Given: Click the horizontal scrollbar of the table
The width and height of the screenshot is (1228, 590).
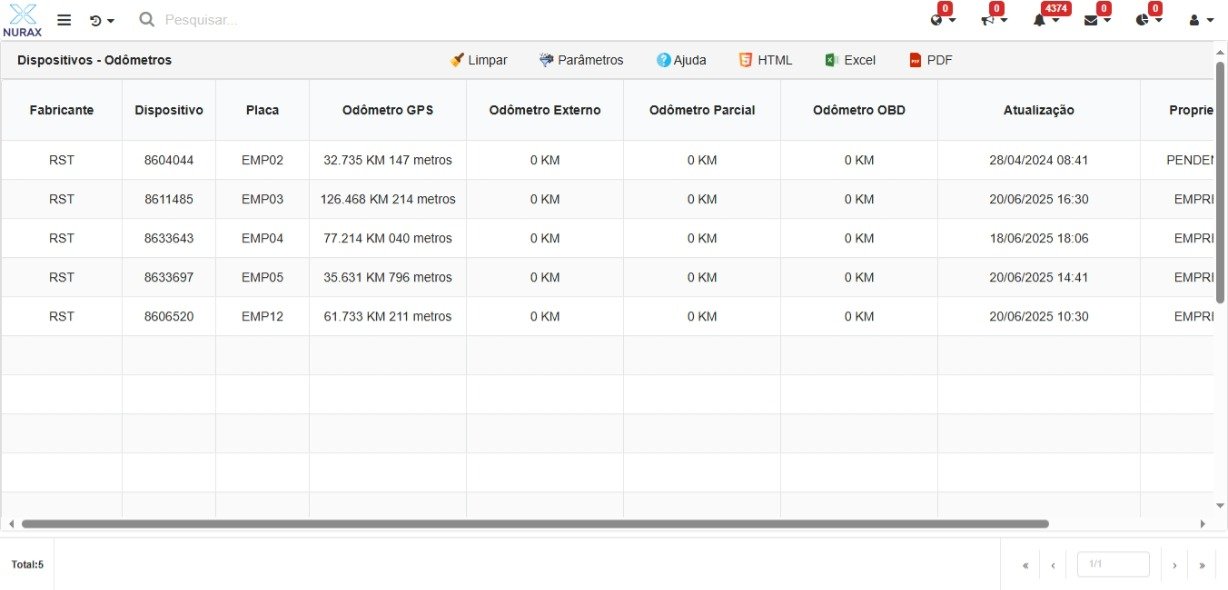Looking at the screenshot, I should (x=535, y=524).
